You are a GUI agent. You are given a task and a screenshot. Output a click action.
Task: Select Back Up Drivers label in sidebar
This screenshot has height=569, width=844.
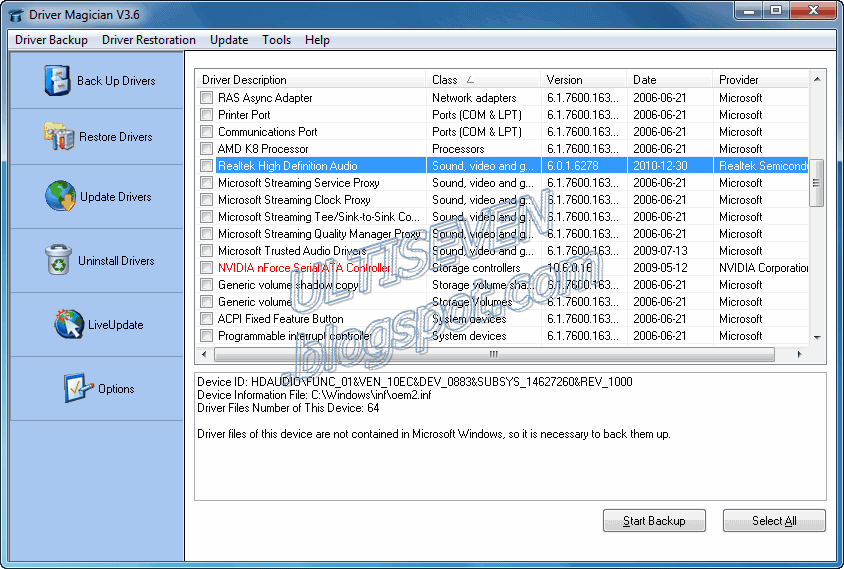click(116, 81)
